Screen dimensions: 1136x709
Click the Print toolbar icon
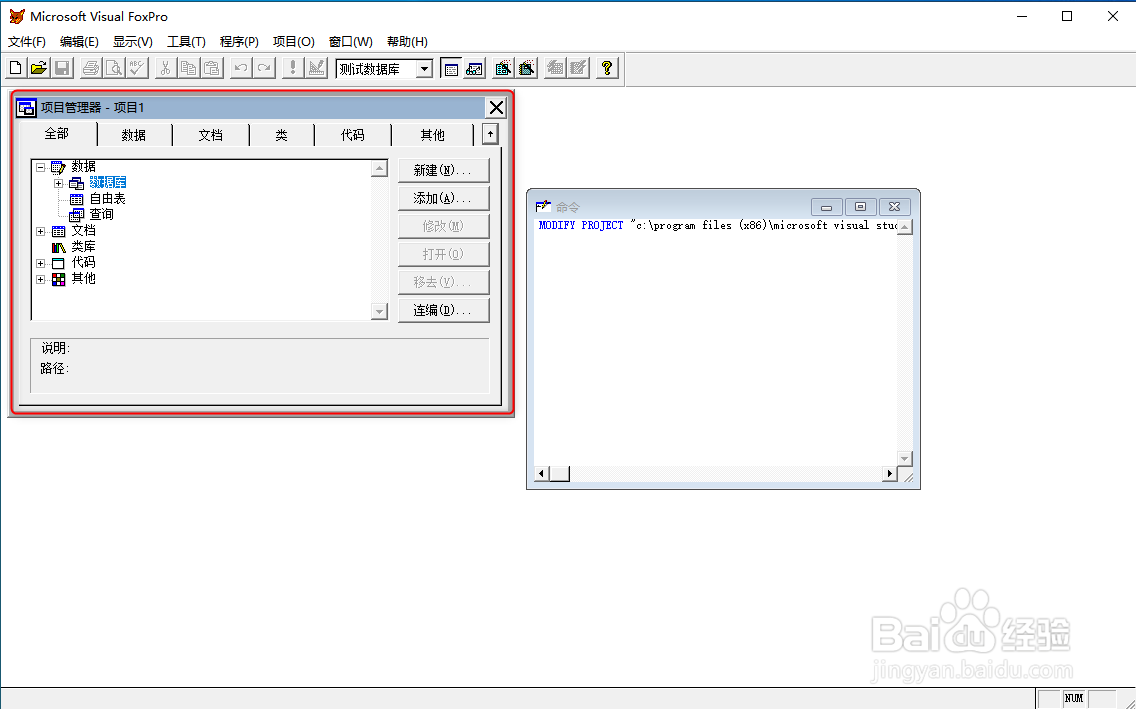click(x=91, y=68)
